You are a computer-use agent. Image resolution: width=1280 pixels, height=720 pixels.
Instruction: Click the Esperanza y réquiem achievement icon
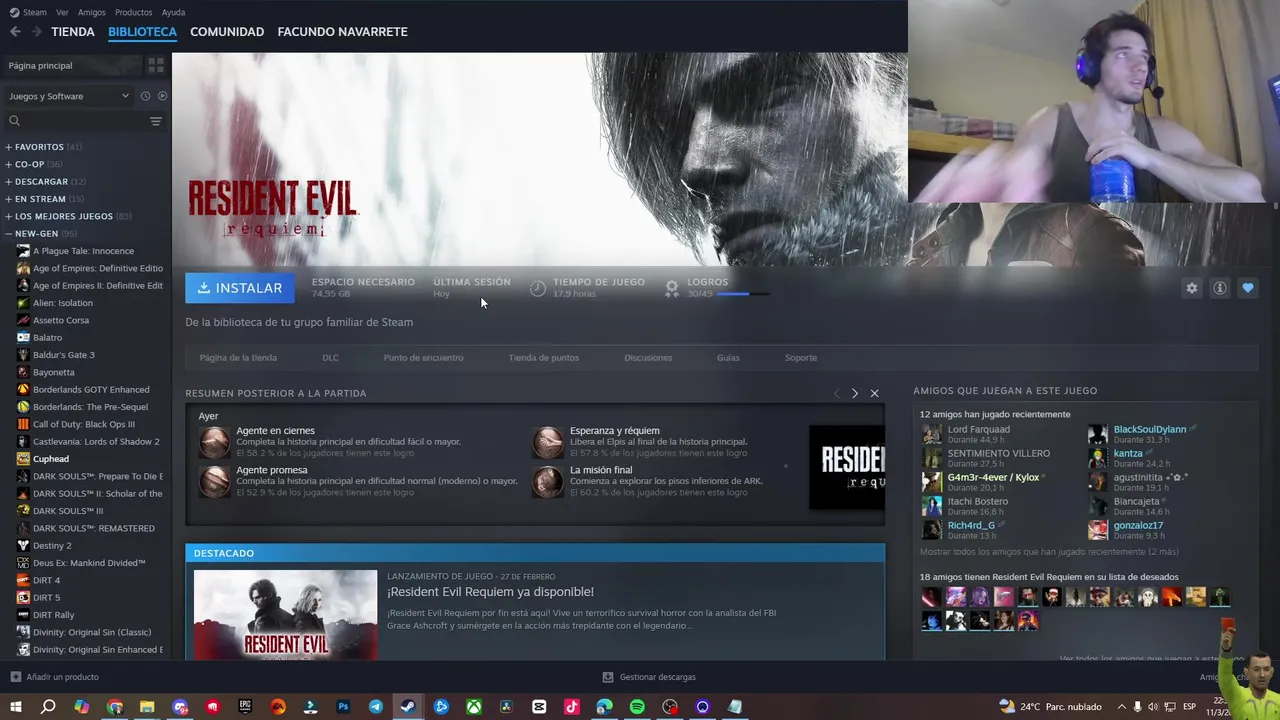pyautogui.click(x=547, y=442)
